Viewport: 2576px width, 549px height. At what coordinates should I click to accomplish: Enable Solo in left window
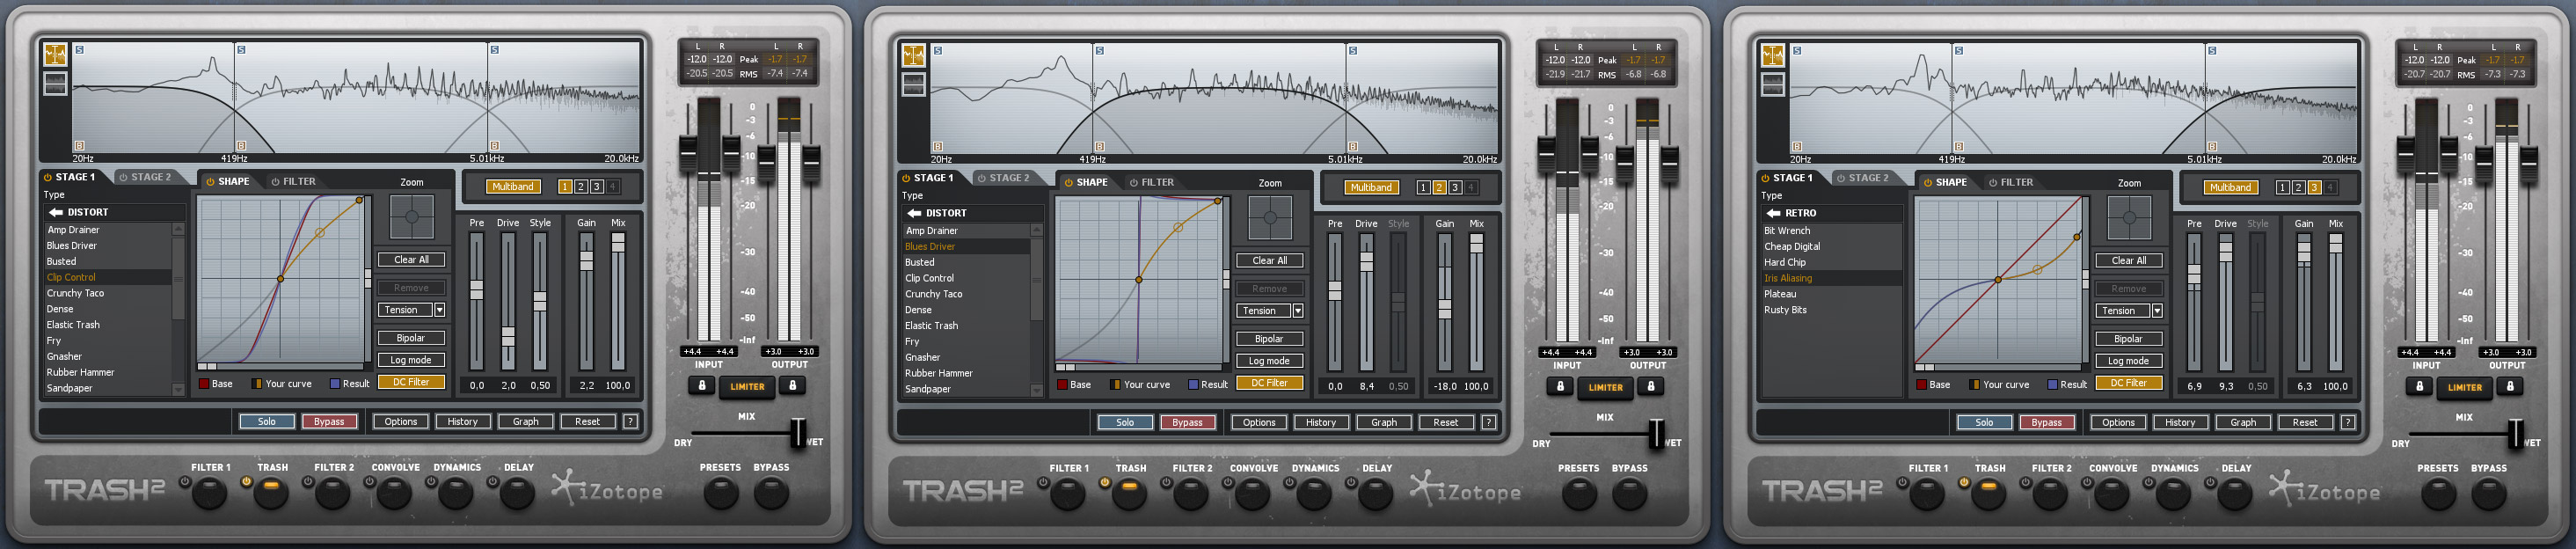point(267,422)
